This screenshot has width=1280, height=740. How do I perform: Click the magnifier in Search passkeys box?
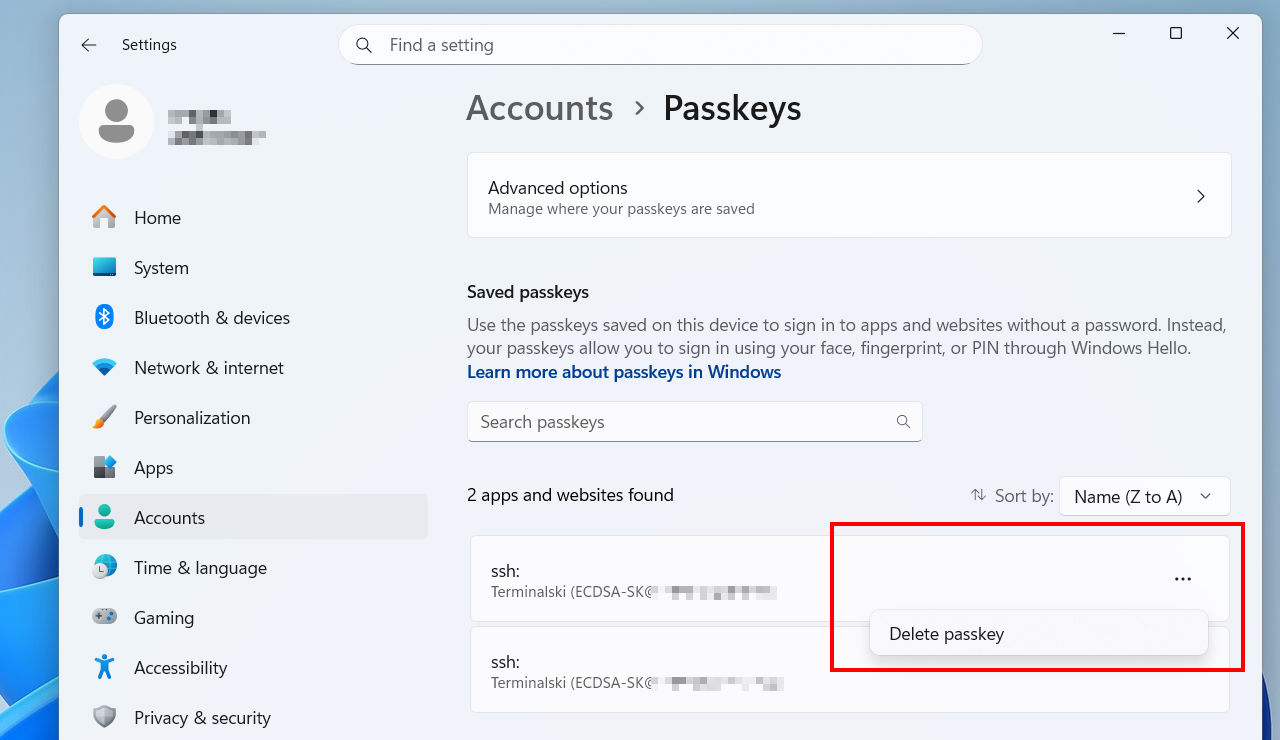(903, 422)
